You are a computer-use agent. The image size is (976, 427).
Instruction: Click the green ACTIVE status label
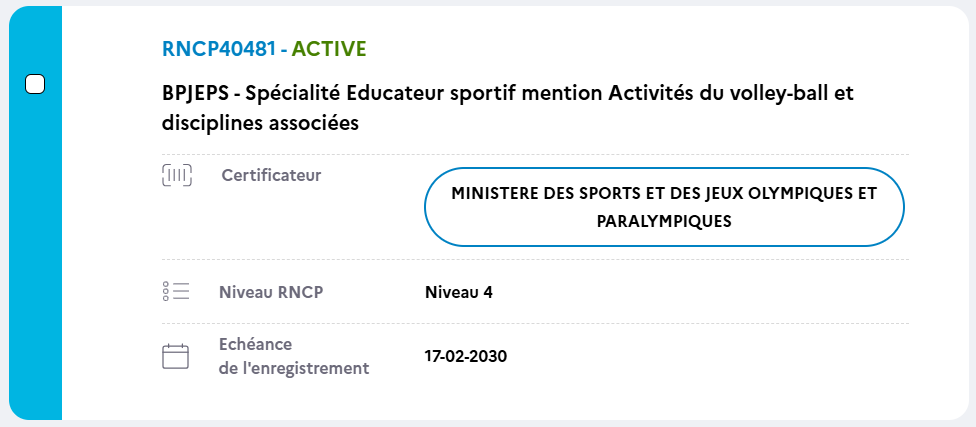point(329,48)
